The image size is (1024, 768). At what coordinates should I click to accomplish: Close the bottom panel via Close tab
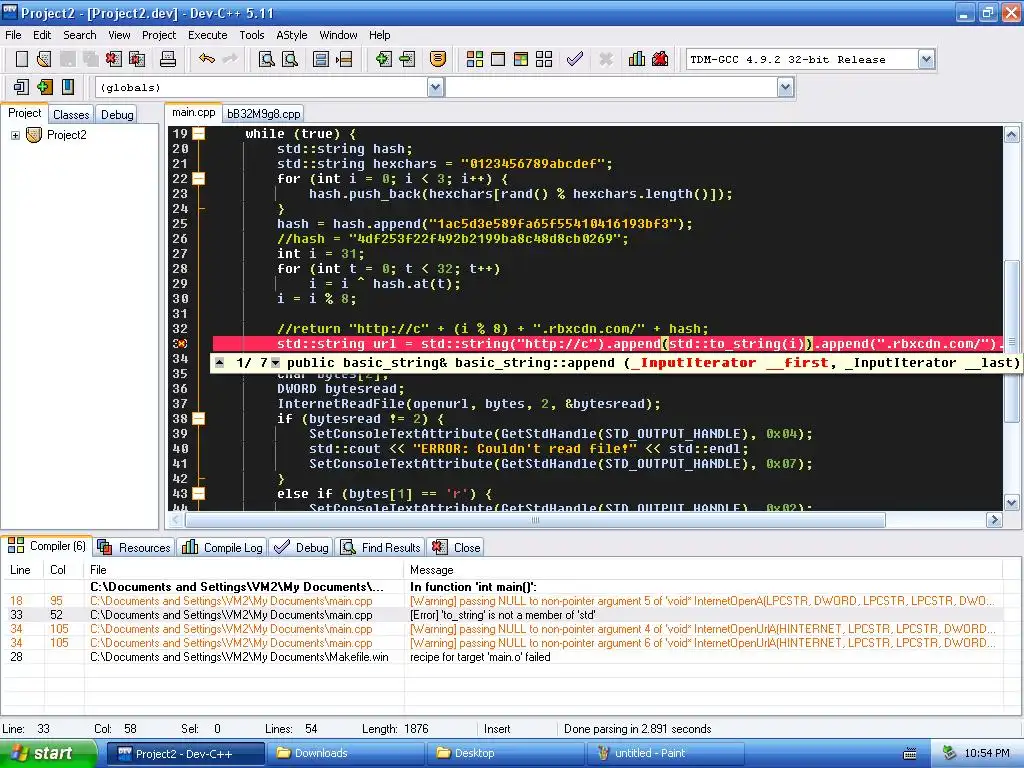click(456, 547)
